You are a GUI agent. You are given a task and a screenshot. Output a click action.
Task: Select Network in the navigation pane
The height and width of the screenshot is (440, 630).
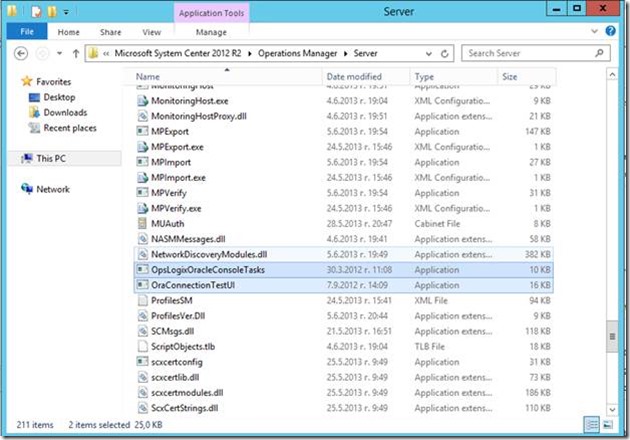click(52, 189)
